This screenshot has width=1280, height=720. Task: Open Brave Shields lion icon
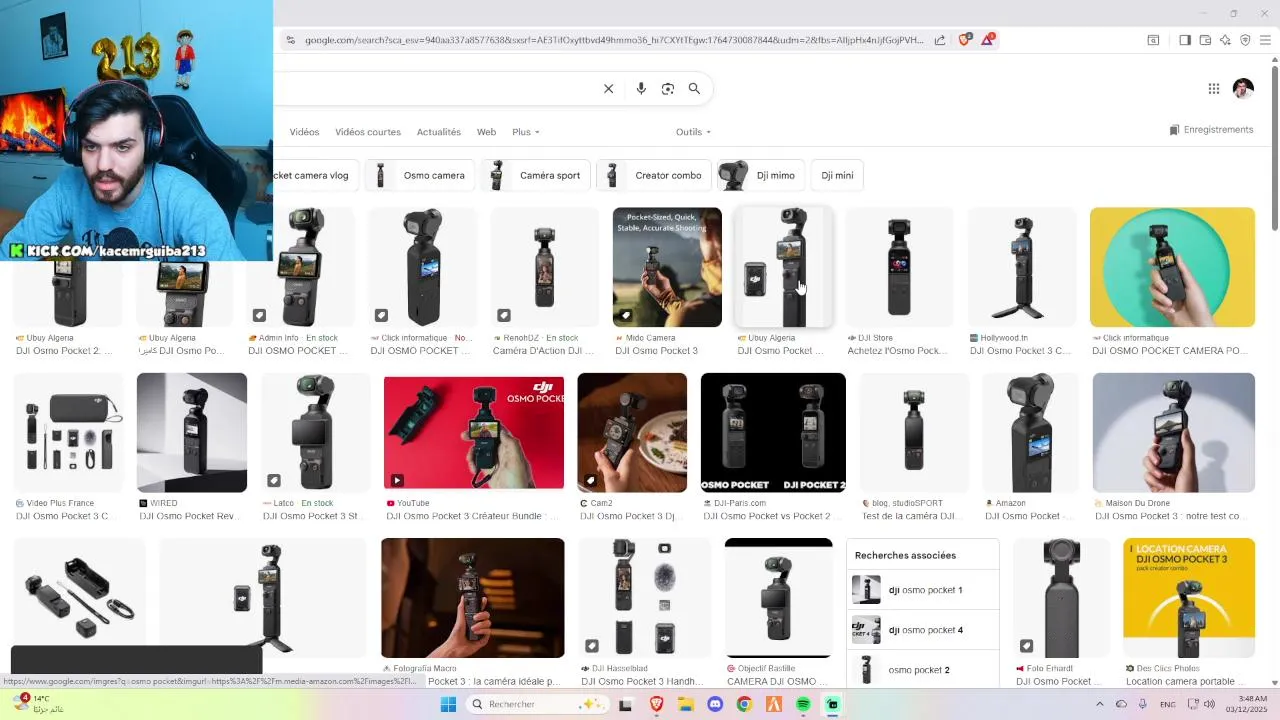(x=964, y=39)
